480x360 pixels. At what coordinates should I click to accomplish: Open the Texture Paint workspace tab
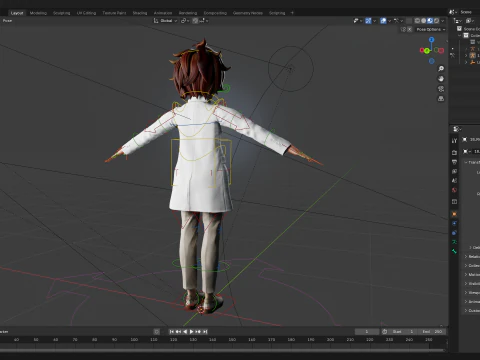coord(114,13)
